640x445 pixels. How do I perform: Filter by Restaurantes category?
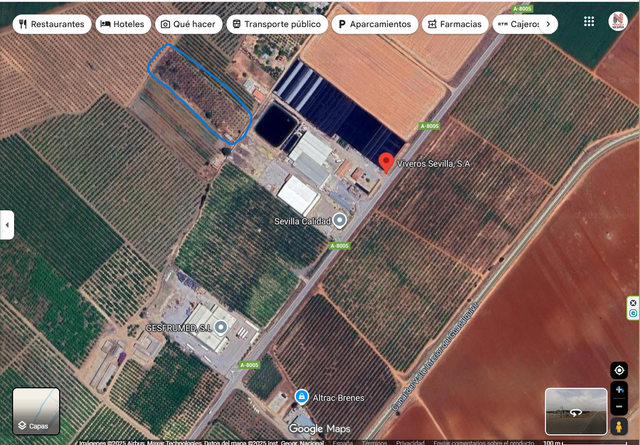[x=51, y=24]
